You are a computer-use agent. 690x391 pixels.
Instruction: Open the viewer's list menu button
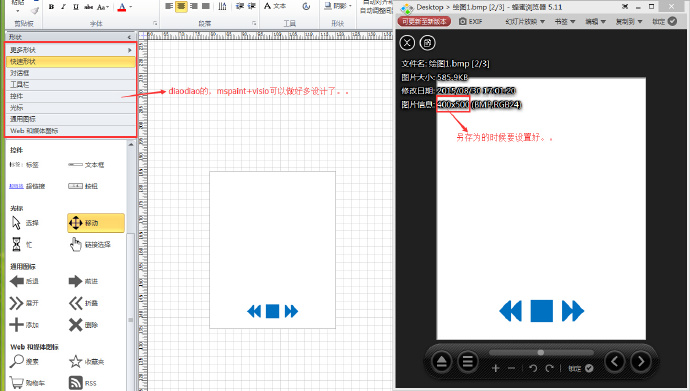point(467,362)
